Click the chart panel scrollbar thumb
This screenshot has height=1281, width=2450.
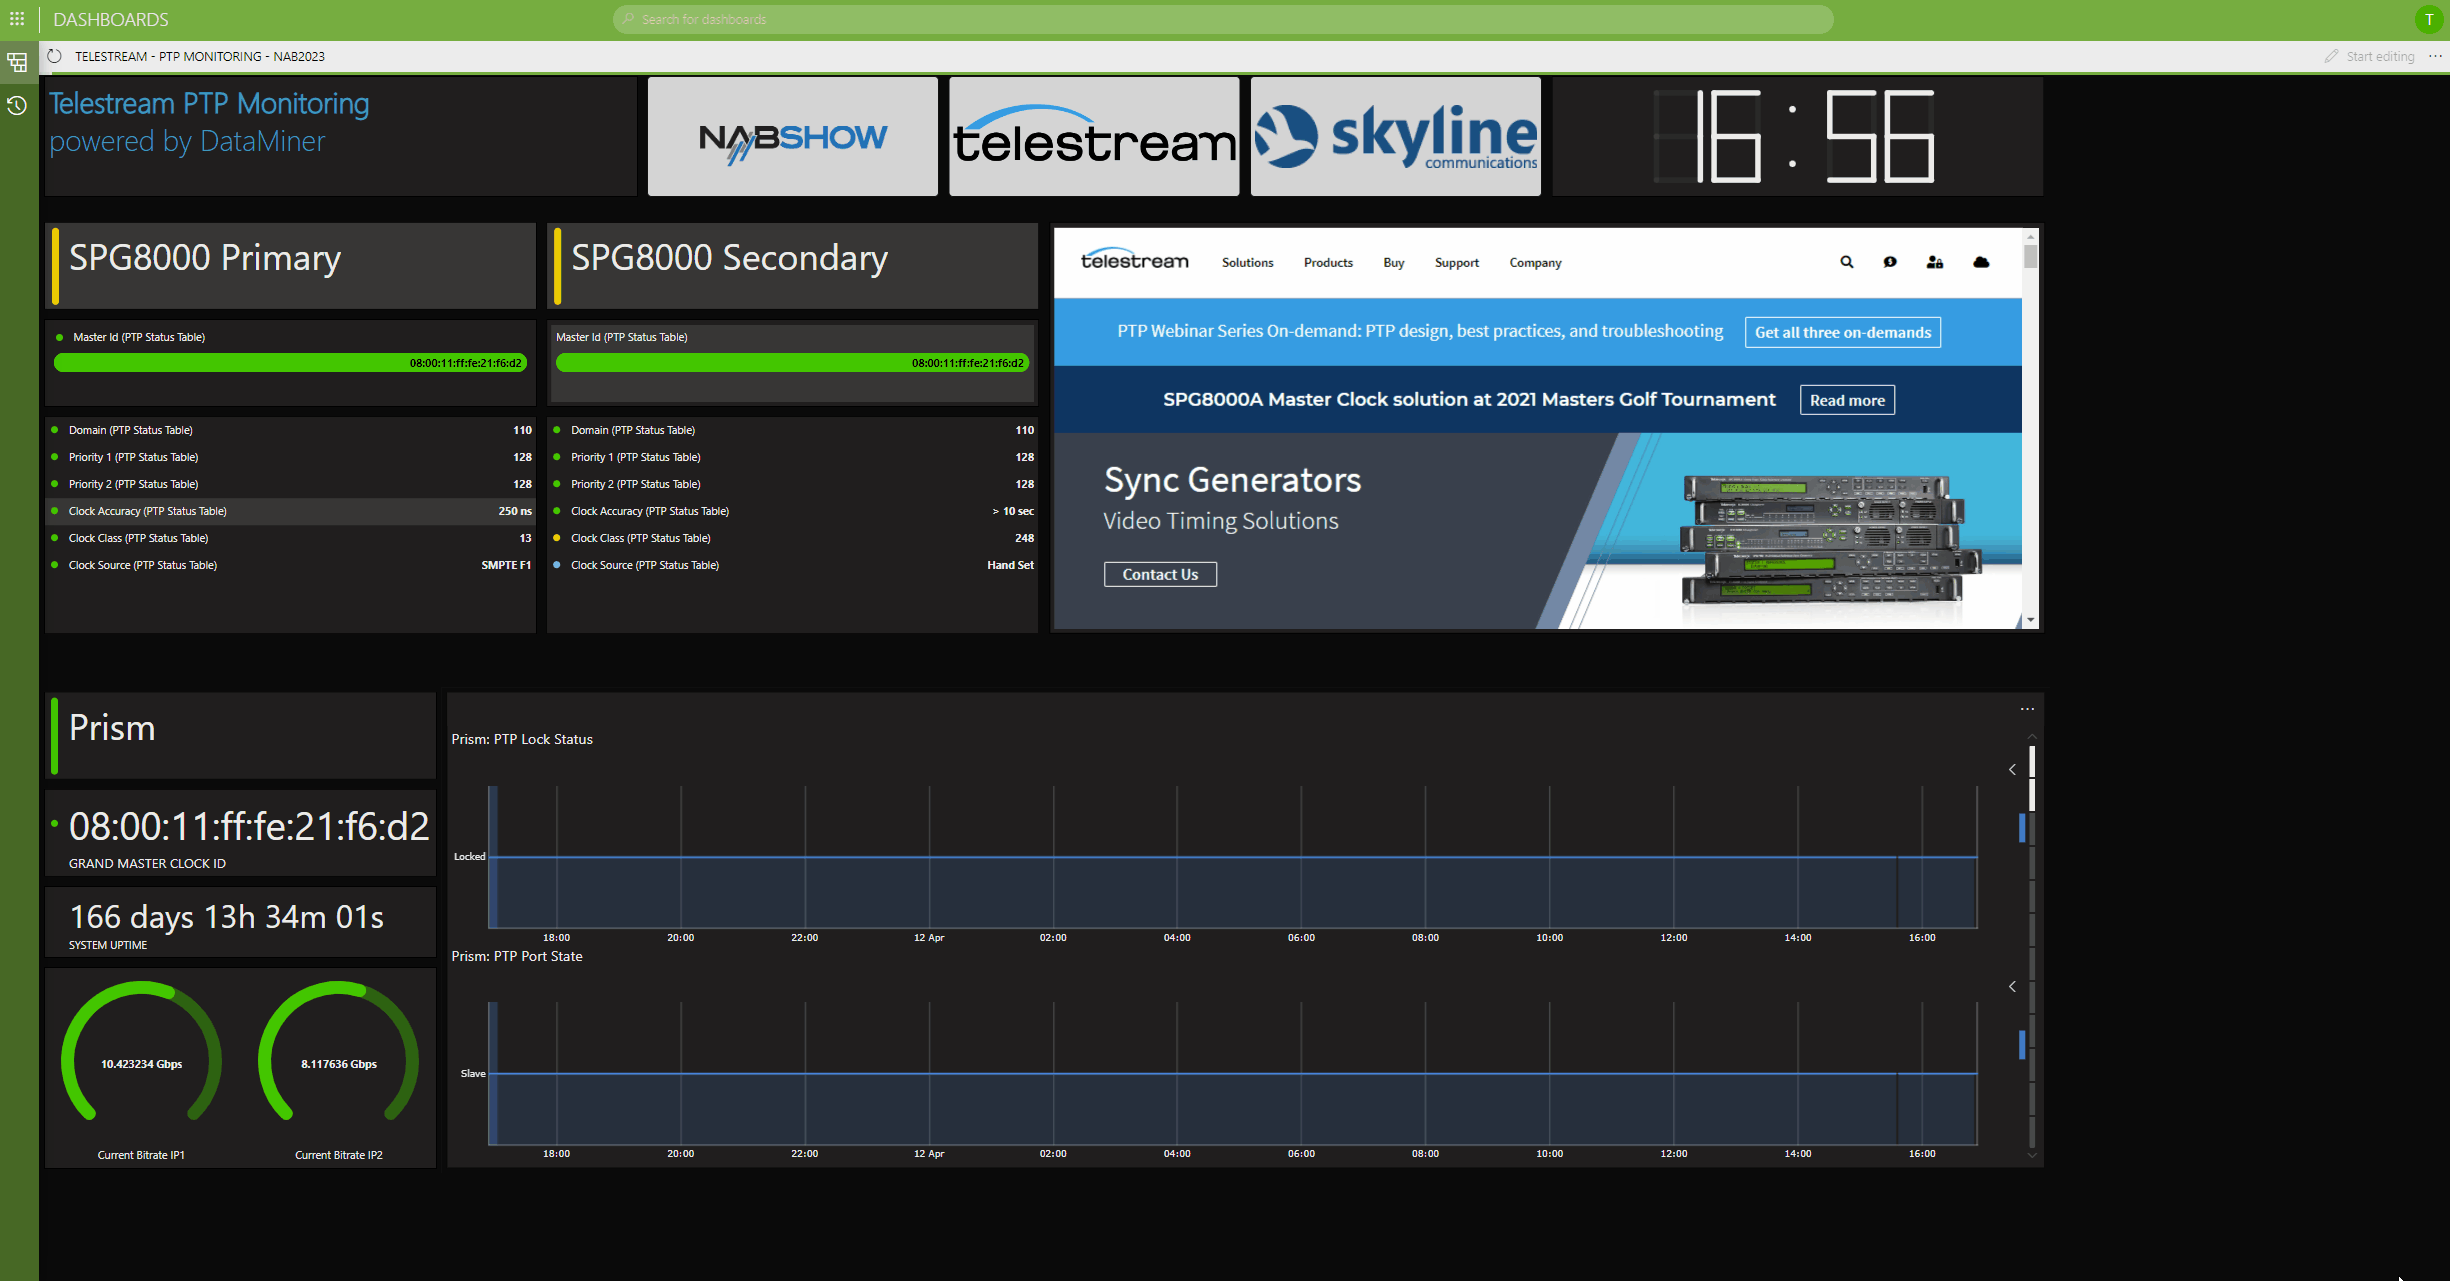[2032, 778]
